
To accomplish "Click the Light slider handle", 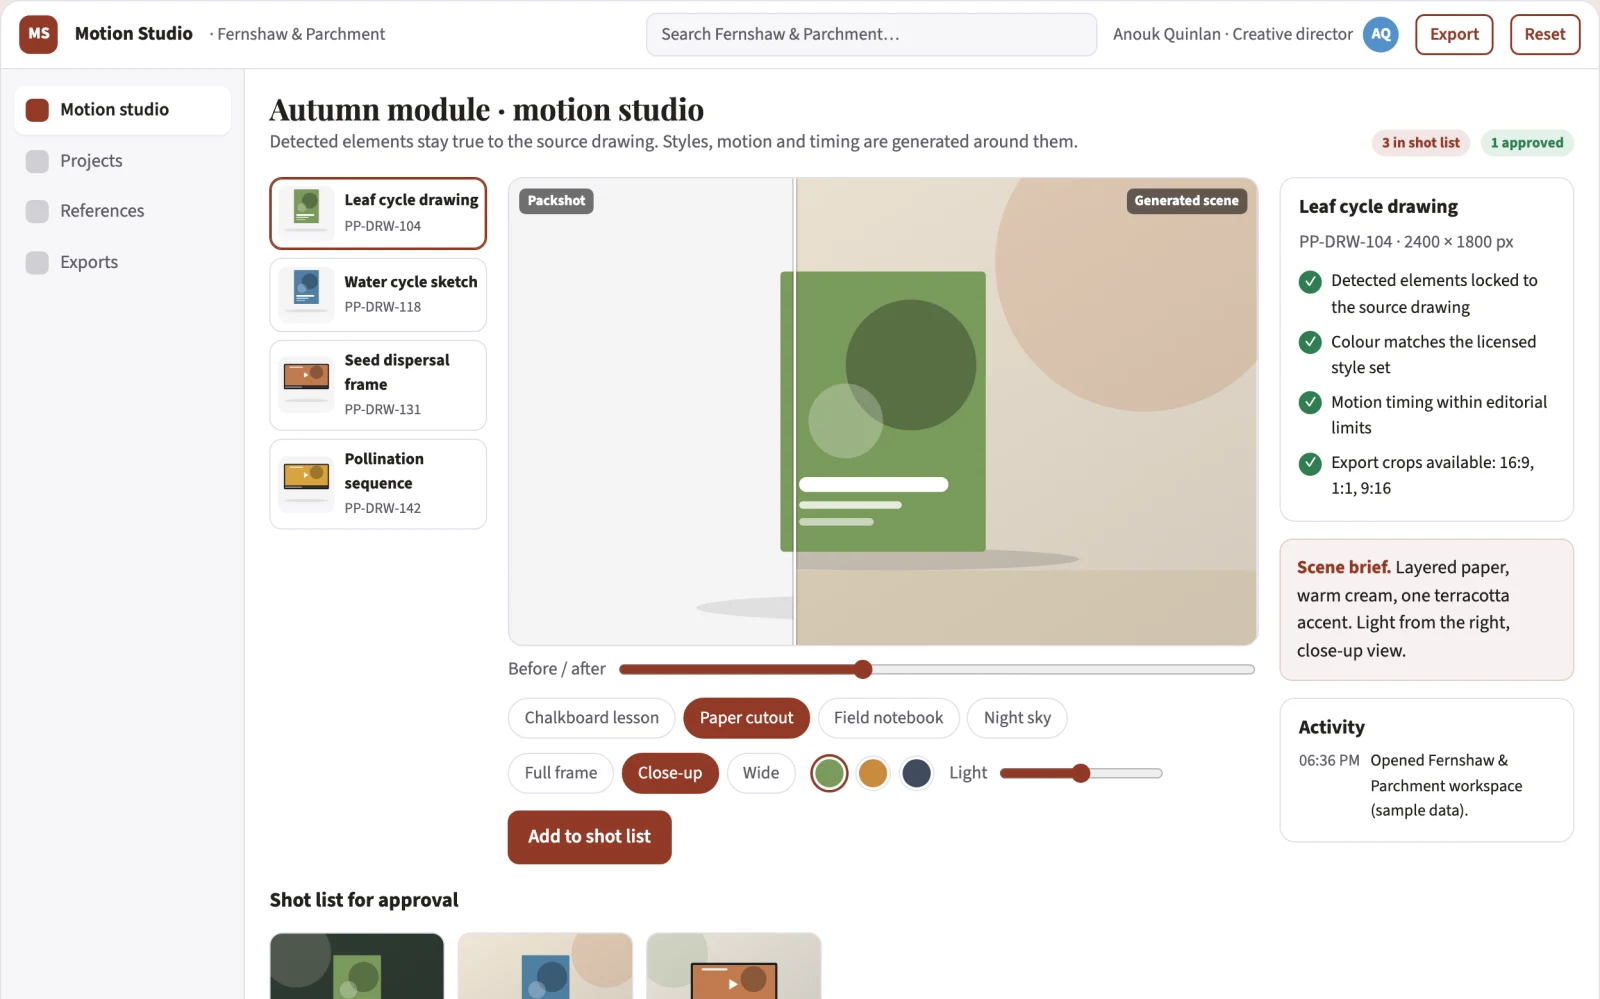I will pos(1081,773).
